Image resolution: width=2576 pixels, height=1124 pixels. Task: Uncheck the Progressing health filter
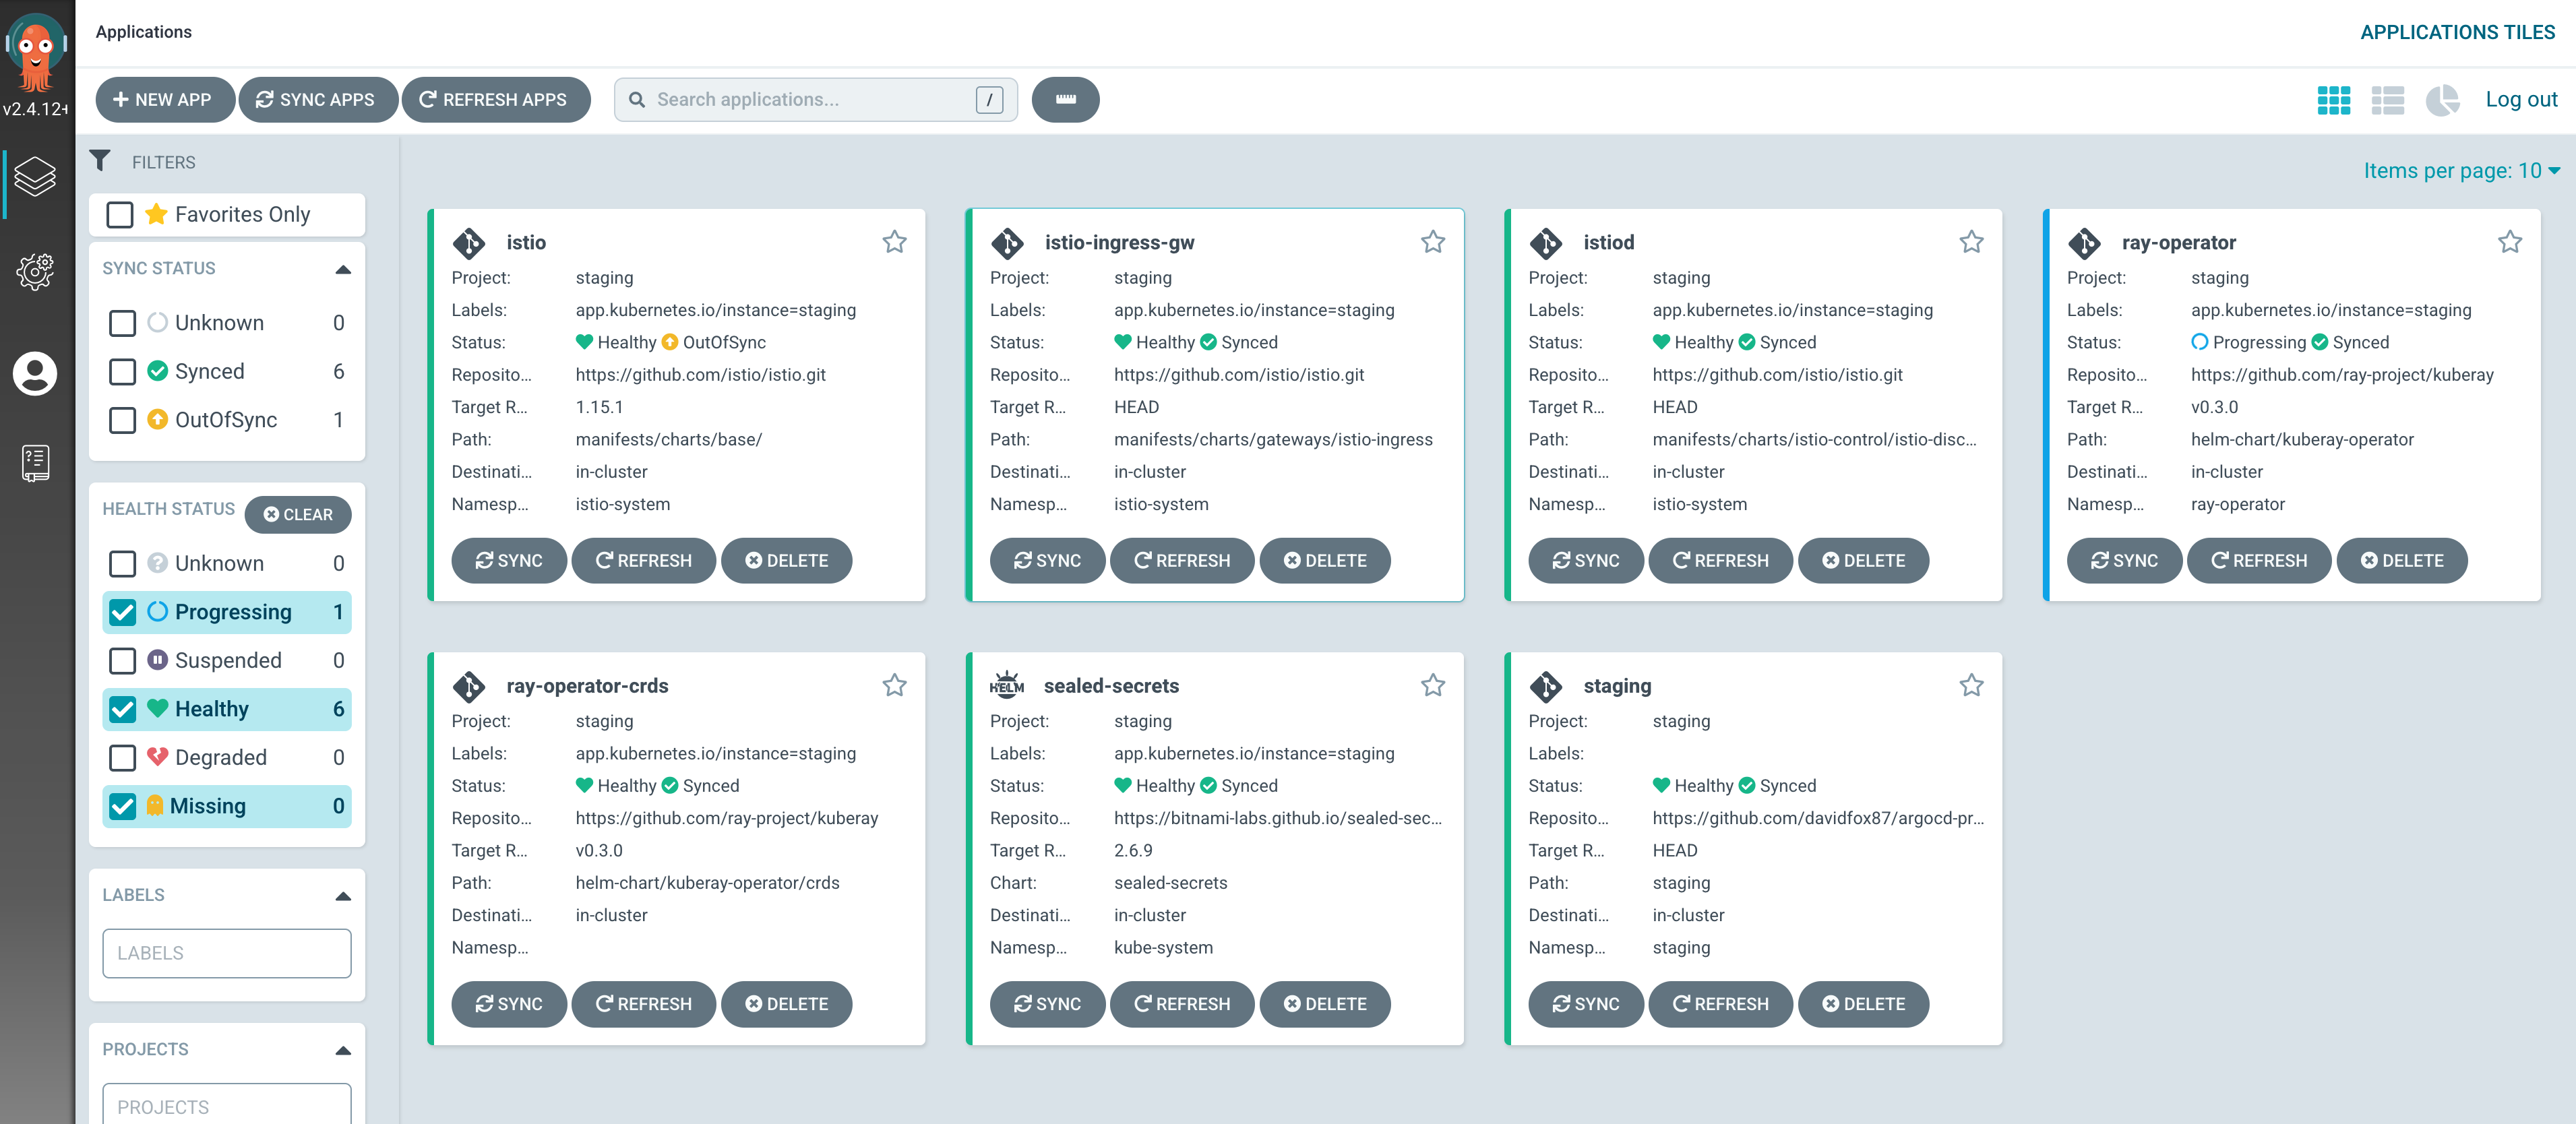click(x=122, y=612)
